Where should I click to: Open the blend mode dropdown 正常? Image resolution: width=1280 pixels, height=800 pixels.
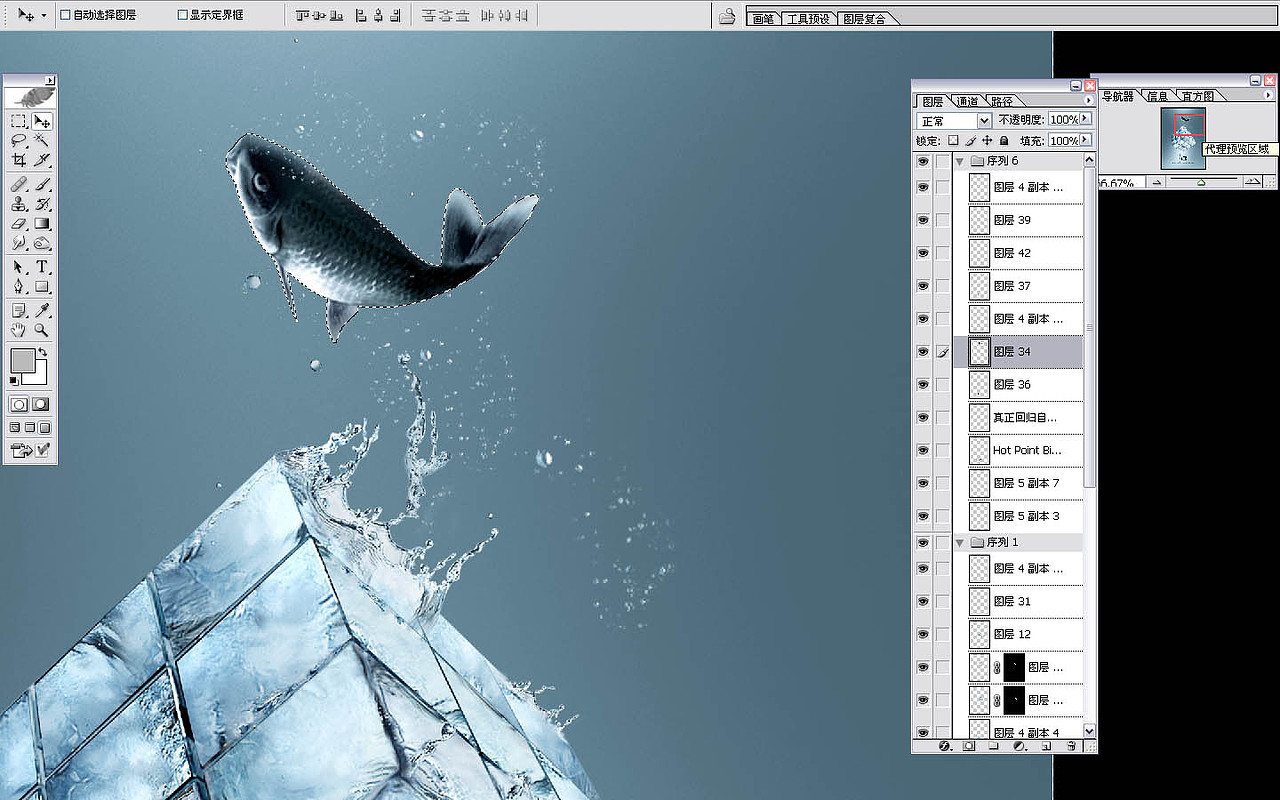(x=954, y=120)
